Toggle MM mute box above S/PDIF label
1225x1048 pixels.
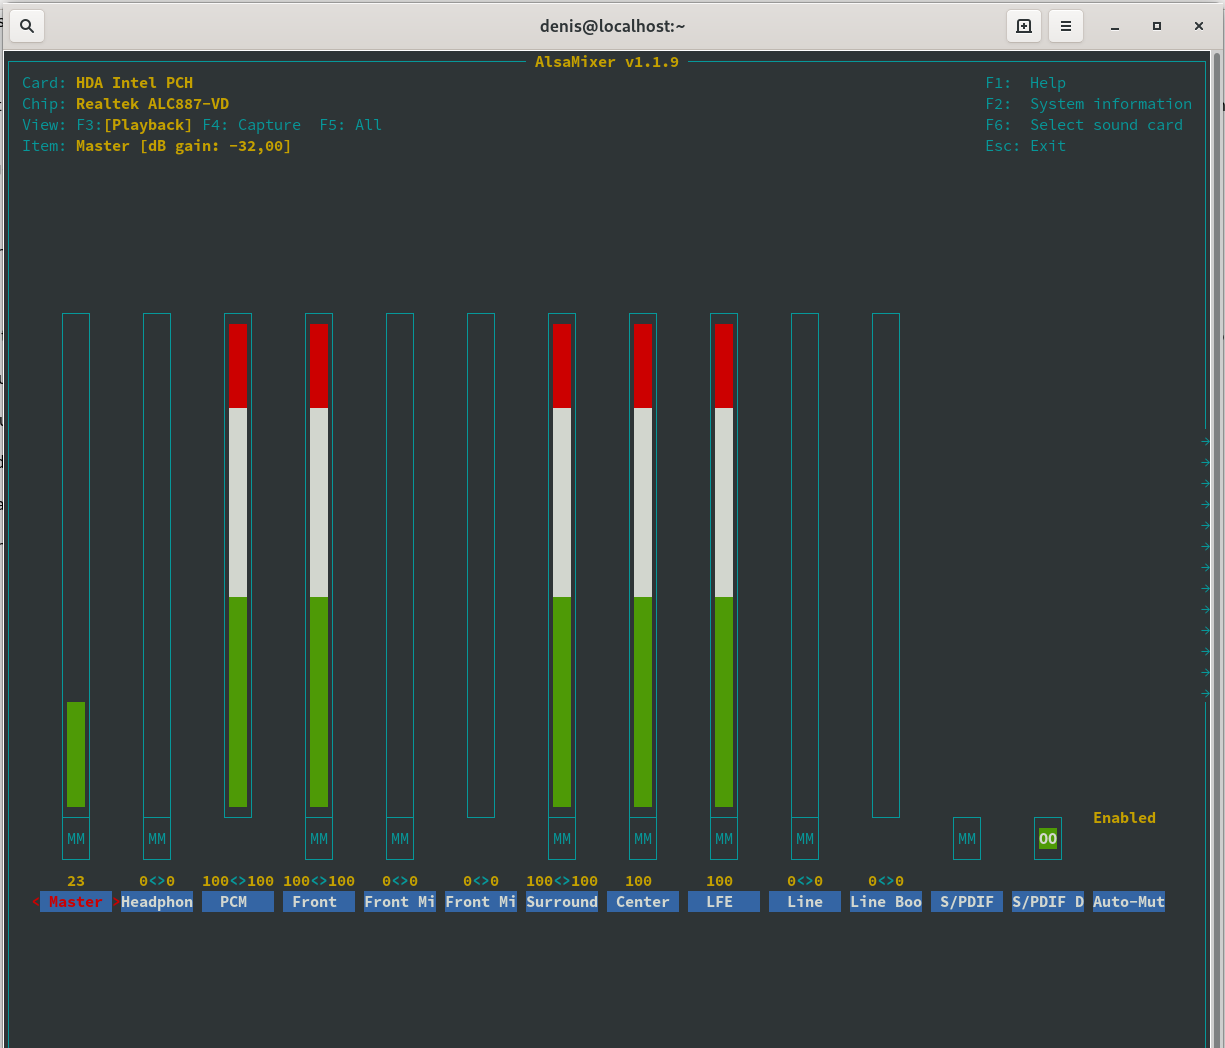[967, 839]
